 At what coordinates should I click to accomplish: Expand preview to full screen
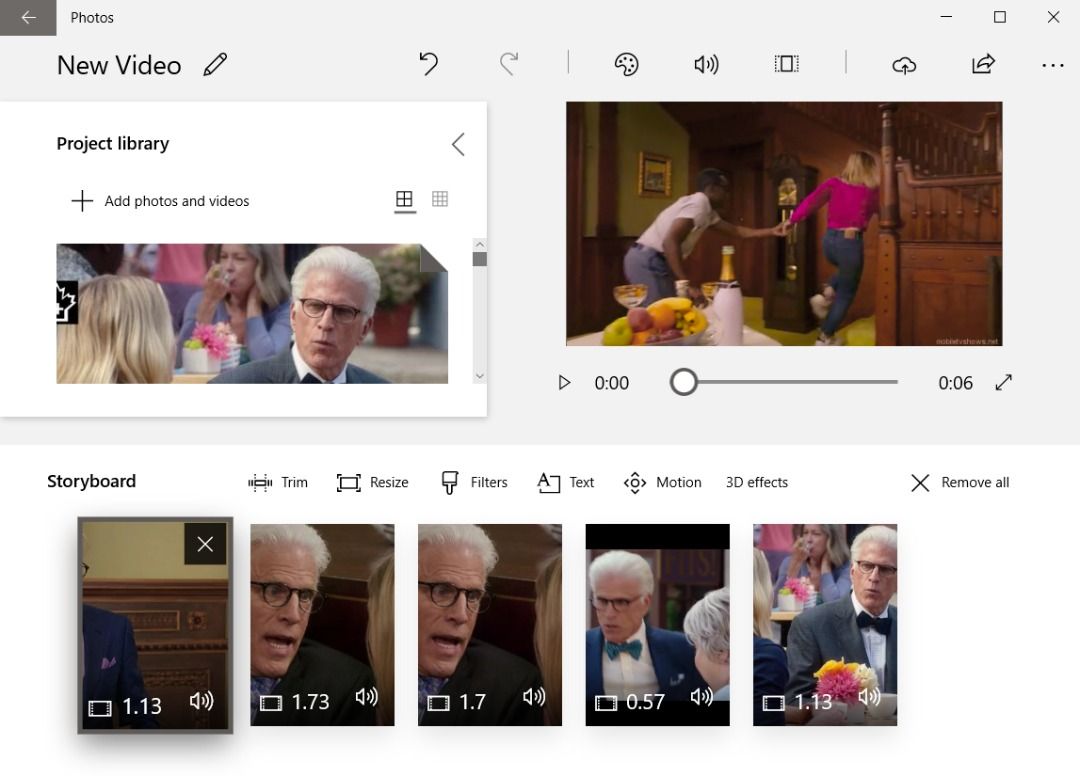(1004, 382)
